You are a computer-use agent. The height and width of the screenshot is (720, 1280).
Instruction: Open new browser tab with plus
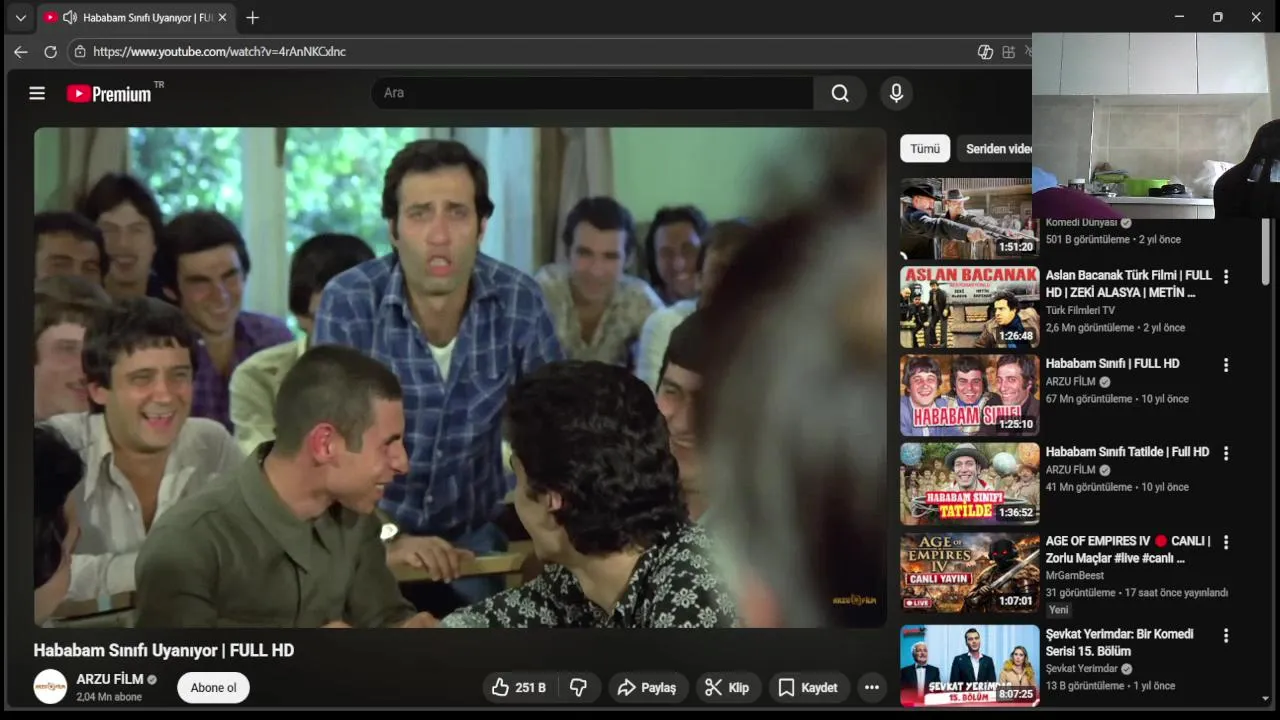click(x=252, y=17)
